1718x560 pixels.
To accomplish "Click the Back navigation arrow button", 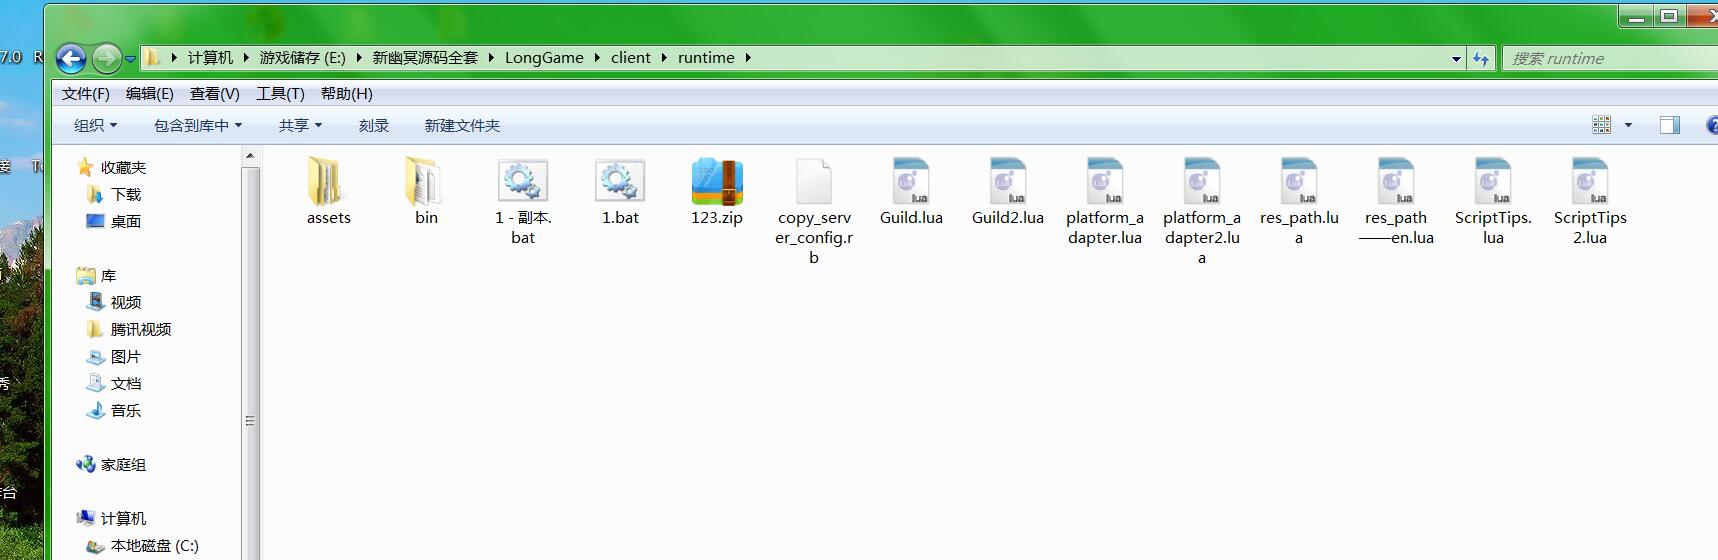I will tap(71, 59).
